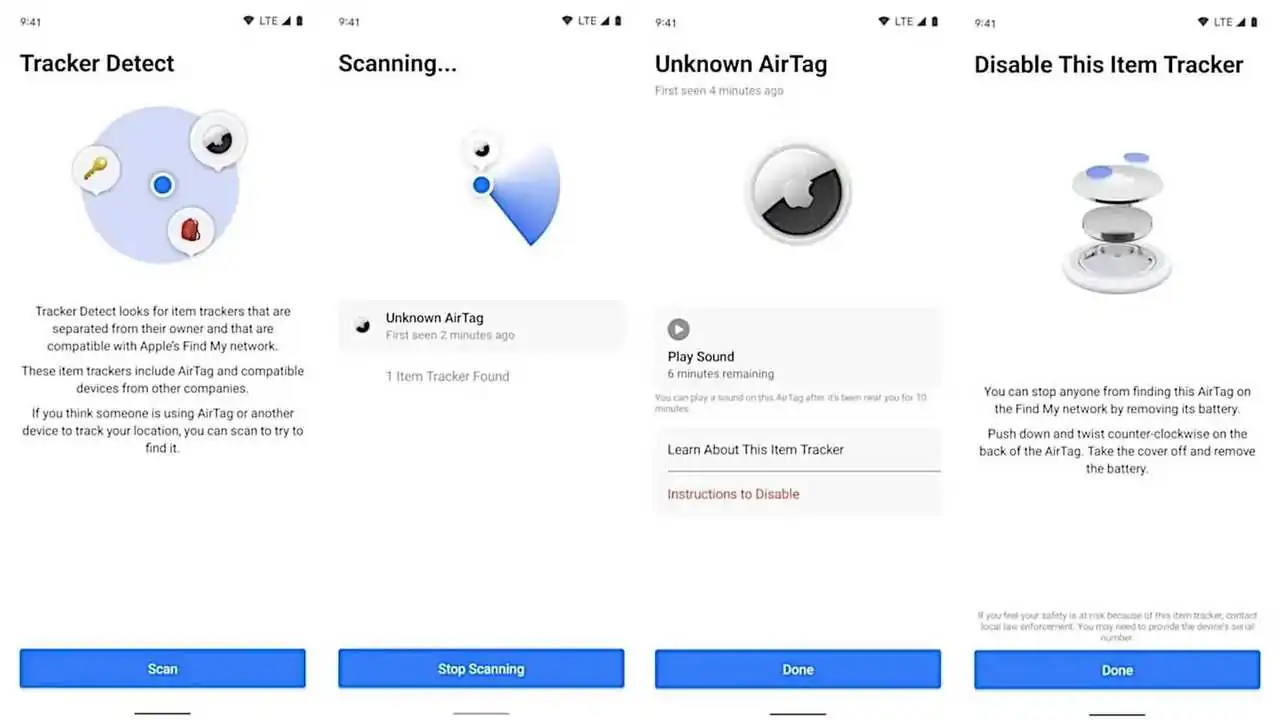The height and width of the screenshot is (720, 1280).
Task: Tap the key icon in the detection illustration
Action: [x=96, y=169]
